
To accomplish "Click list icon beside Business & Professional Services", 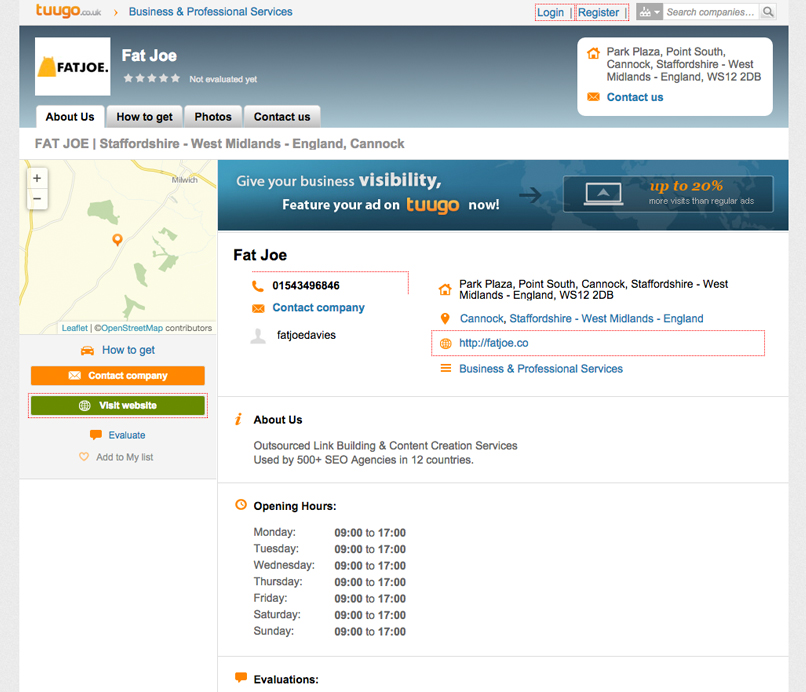I will [446, 368].
